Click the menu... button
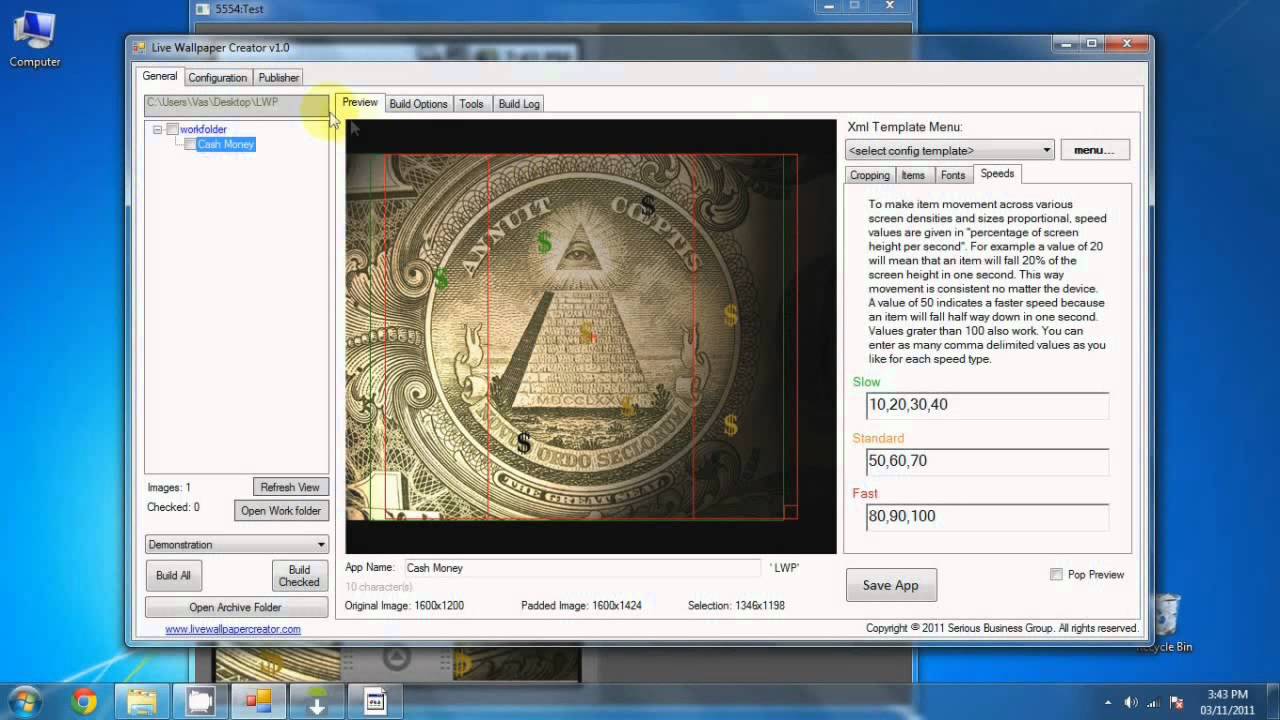Image resolution: width=1280 pixels, height=720 pixels. [1094, 150]
